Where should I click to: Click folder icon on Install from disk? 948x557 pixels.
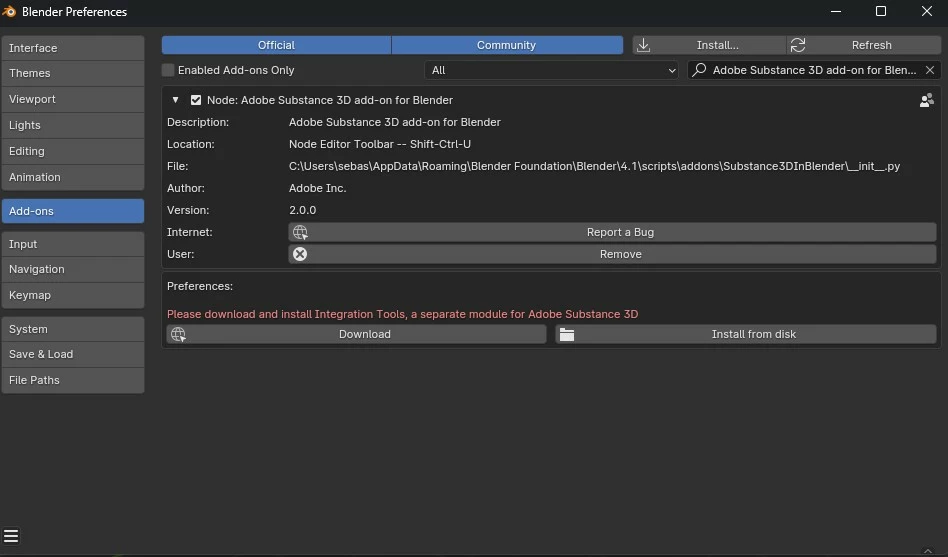[567, 334]
